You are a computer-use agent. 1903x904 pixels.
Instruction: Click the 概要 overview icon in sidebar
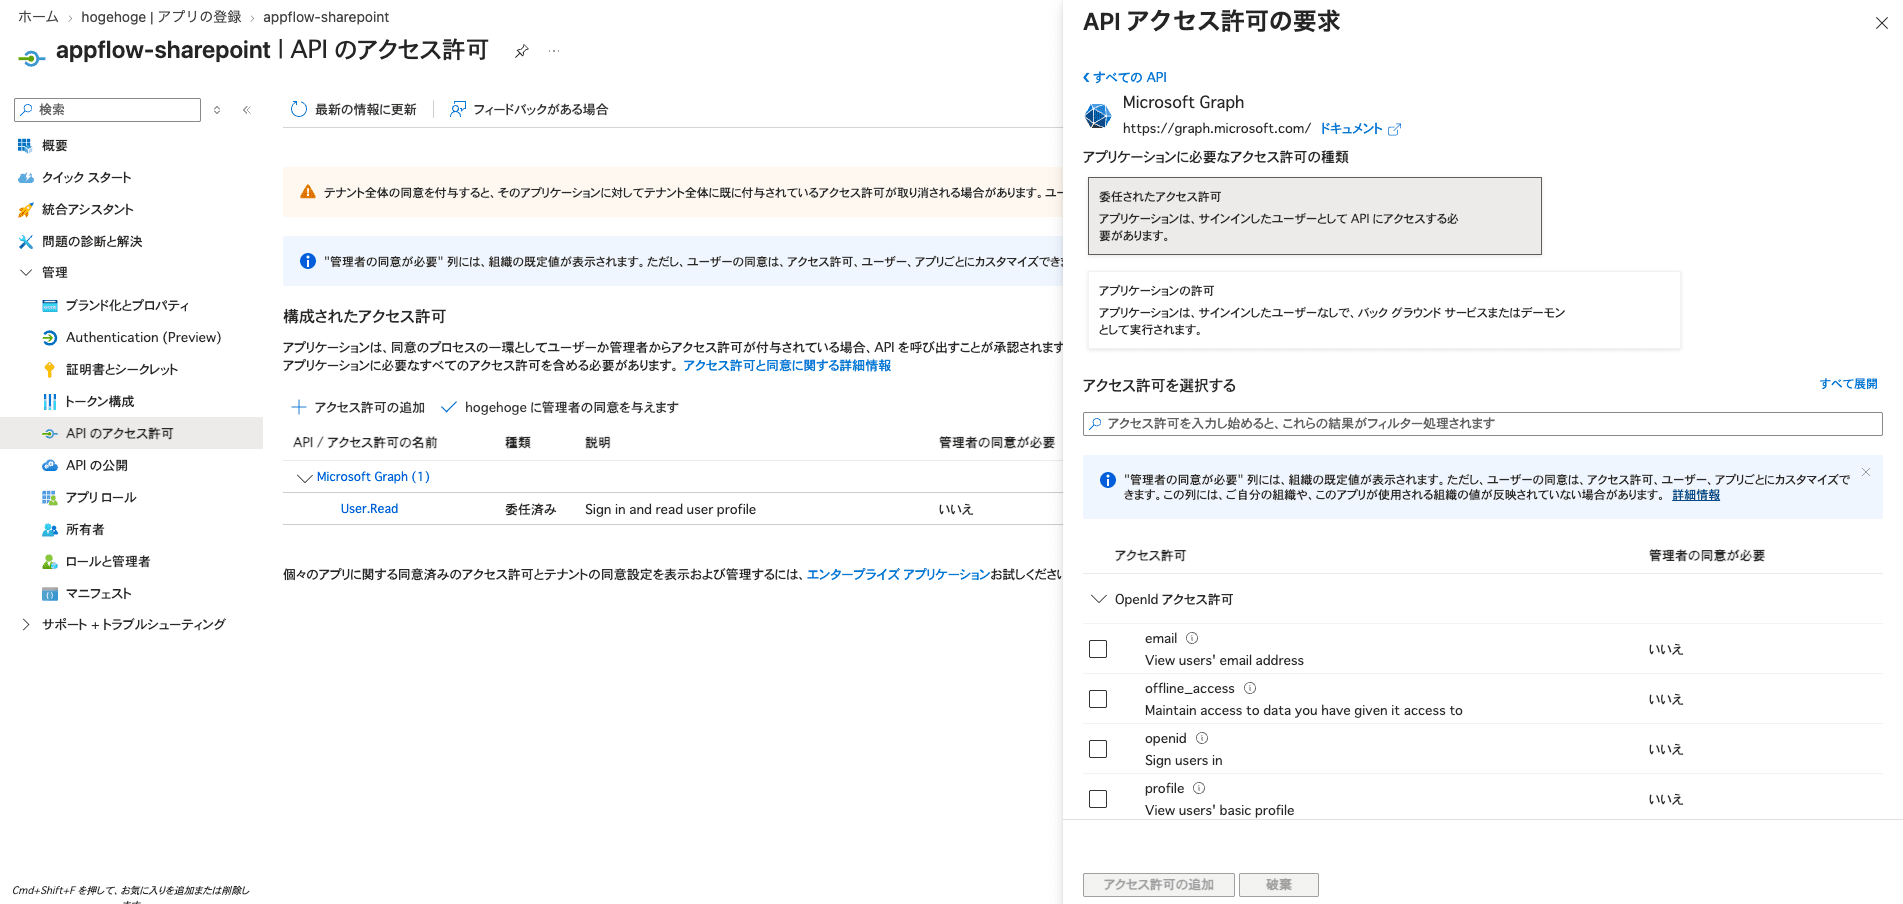point(25,146)
